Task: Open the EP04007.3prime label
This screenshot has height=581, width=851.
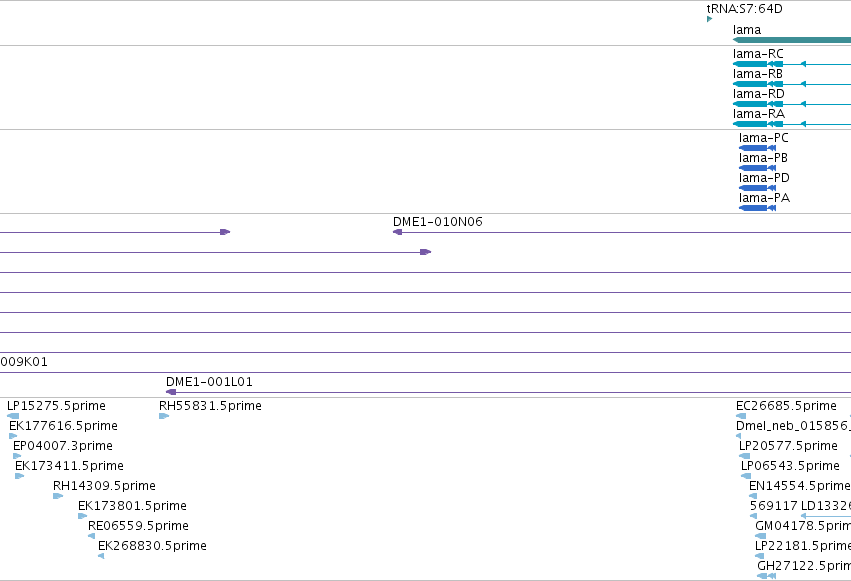Action: click(63, 446)
